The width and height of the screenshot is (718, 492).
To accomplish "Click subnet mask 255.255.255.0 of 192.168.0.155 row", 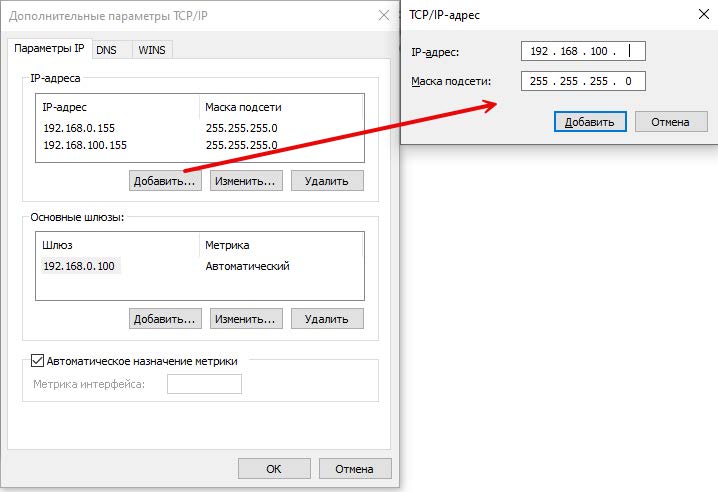I will 242,128.
